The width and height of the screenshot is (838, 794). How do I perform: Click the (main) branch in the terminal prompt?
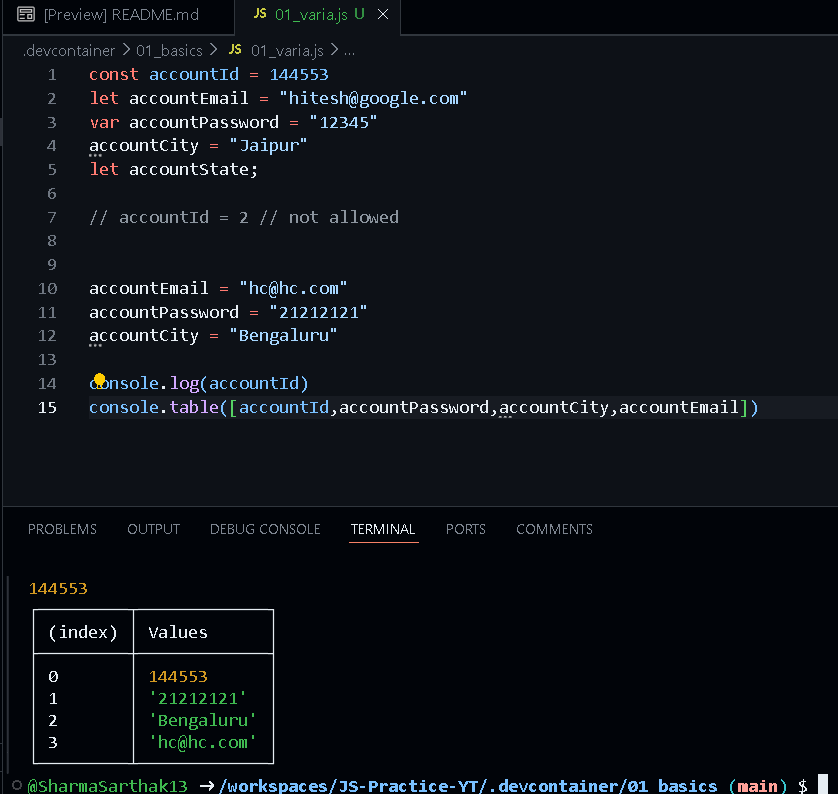pyautogui.click(x=757, y=786)
